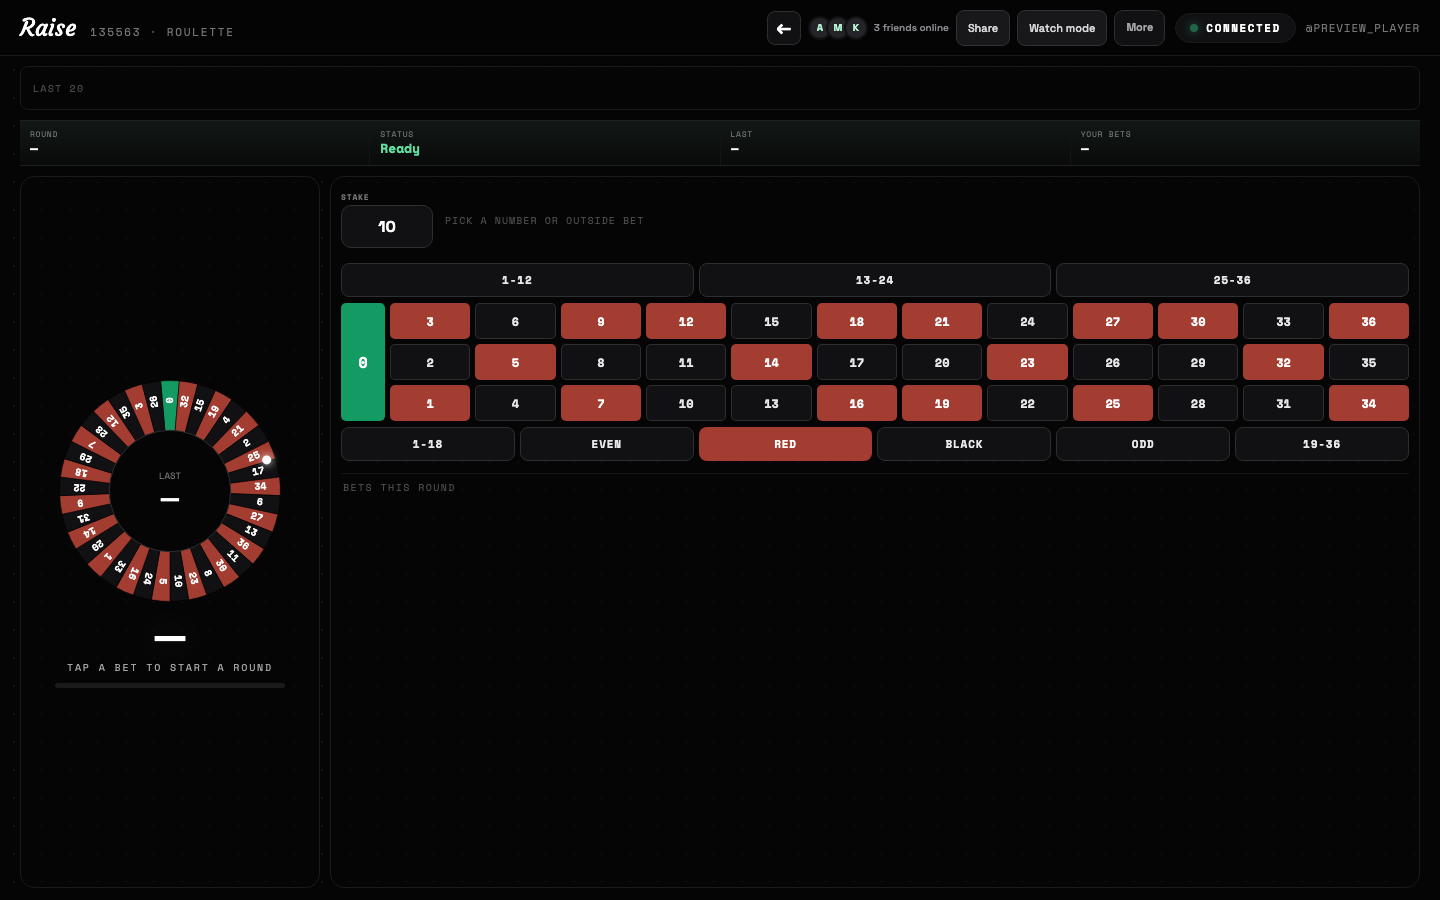1440x900 pixels.
Task: Bet on 1-18 low numbers
Action: [x=428, y=444]
